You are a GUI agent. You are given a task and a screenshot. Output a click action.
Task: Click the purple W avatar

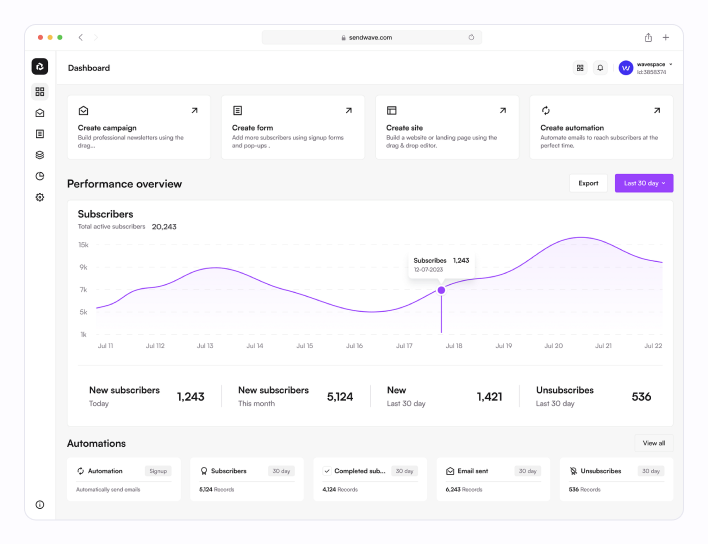coord(626,68)
